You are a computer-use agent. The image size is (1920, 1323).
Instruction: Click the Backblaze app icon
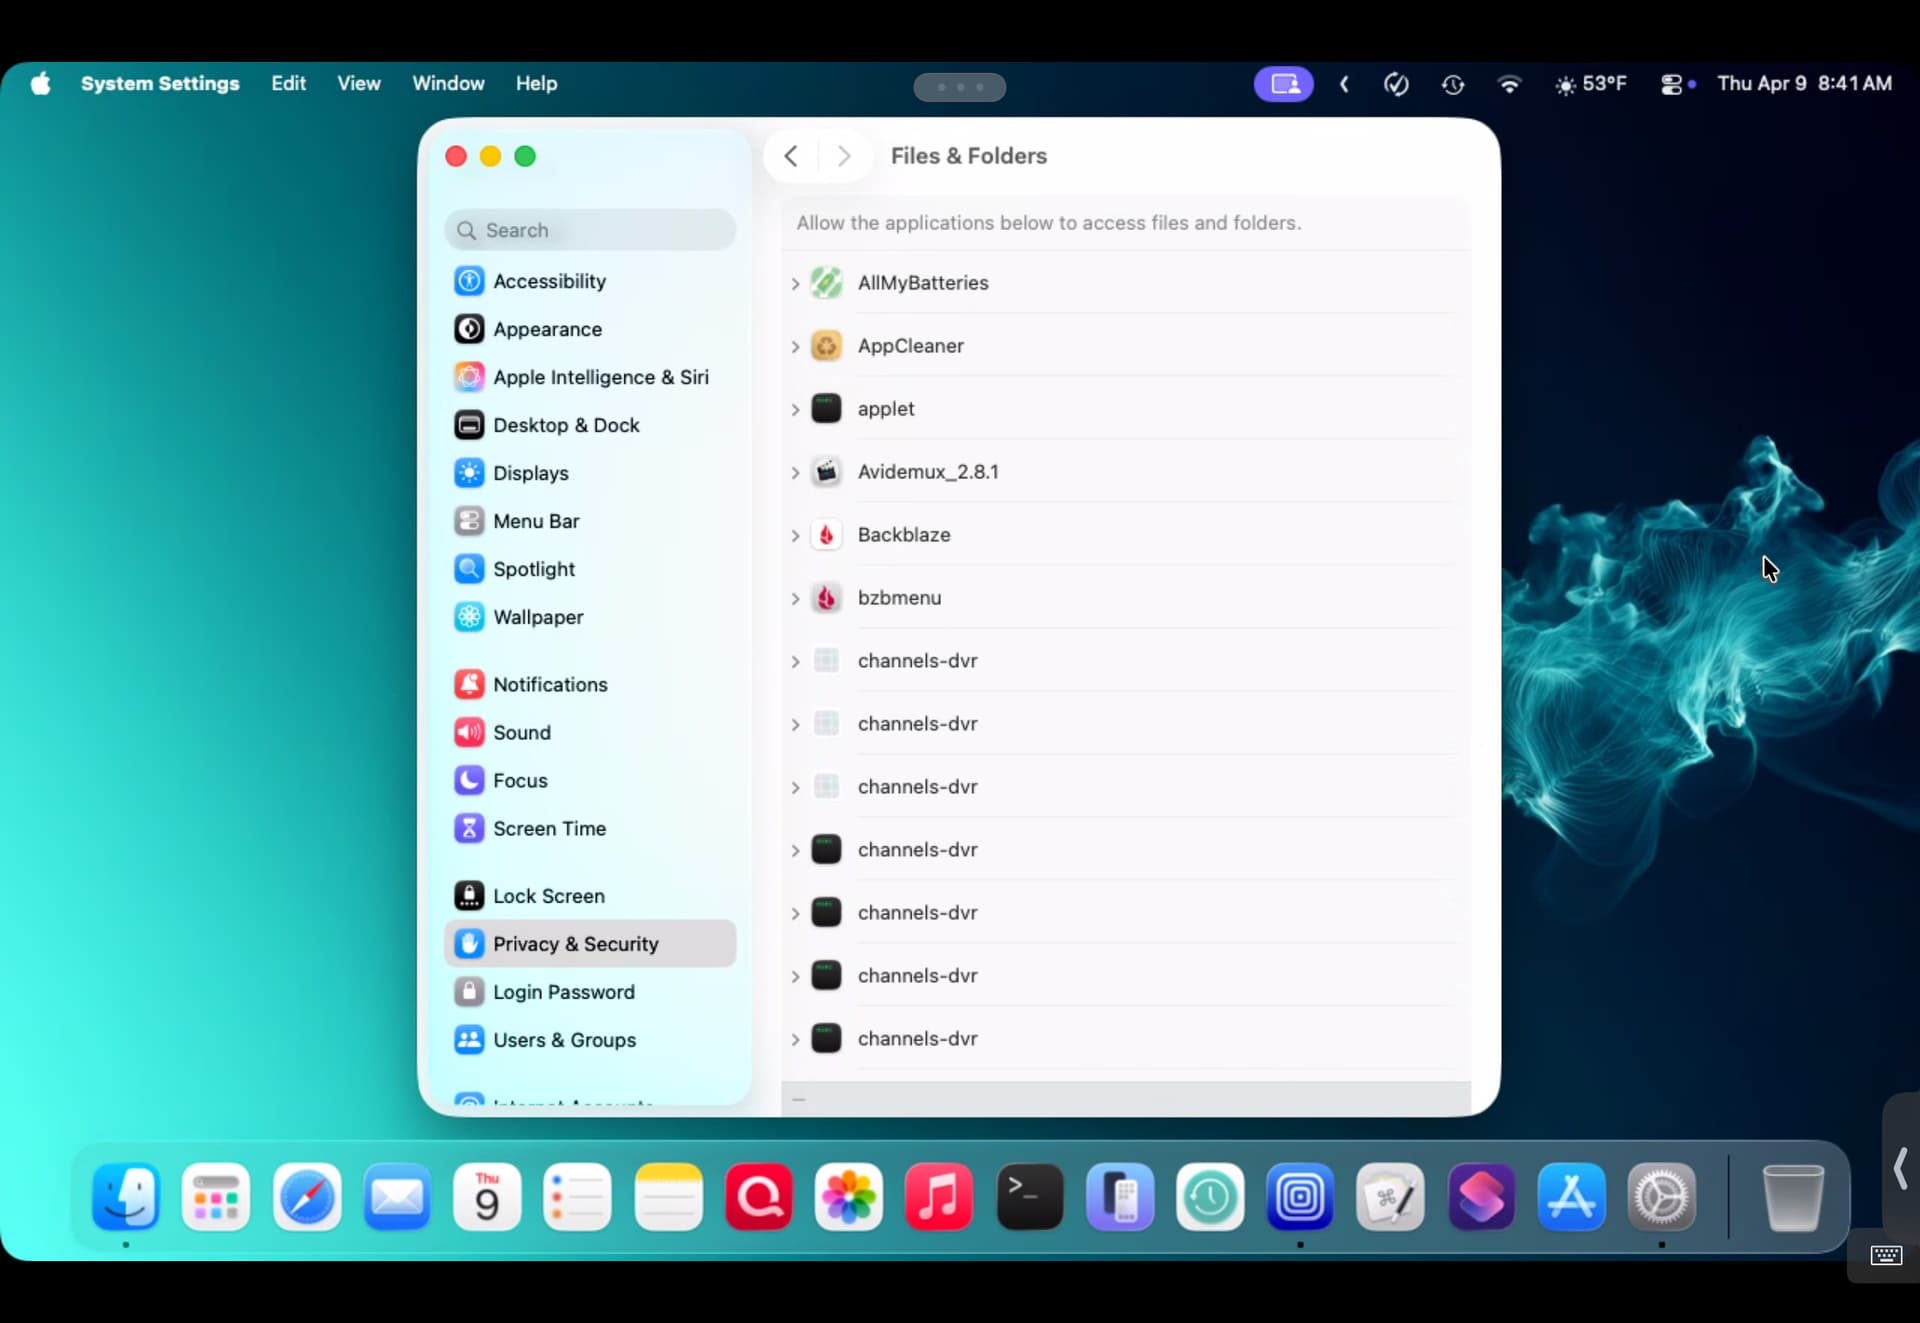pyautogui.click(x=826, y=535)
